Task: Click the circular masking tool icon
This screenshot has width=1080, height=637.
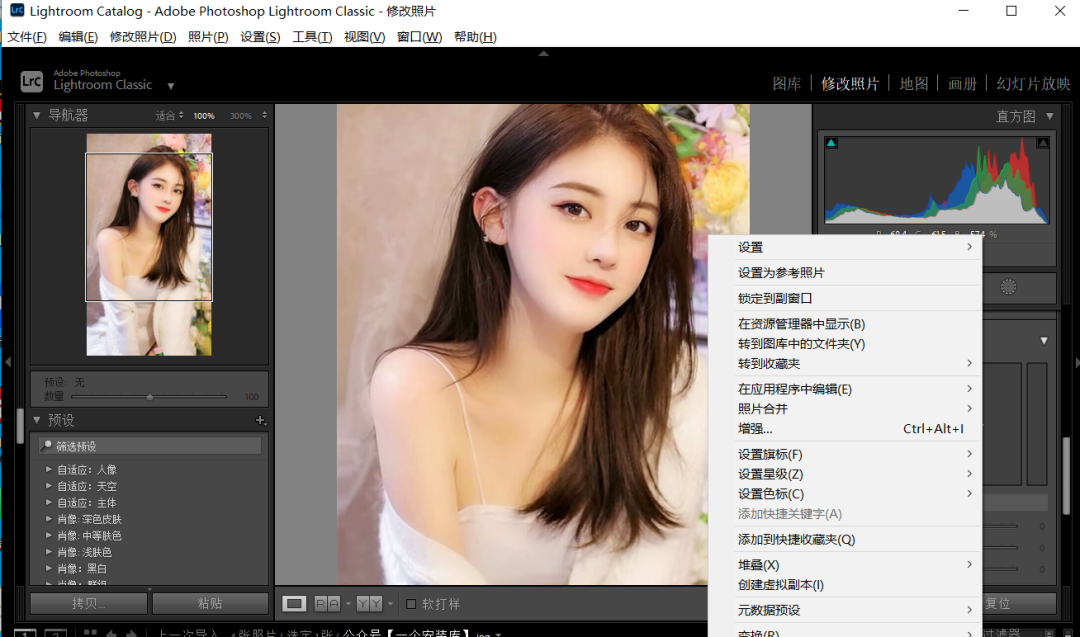Action: (1008, 287)
